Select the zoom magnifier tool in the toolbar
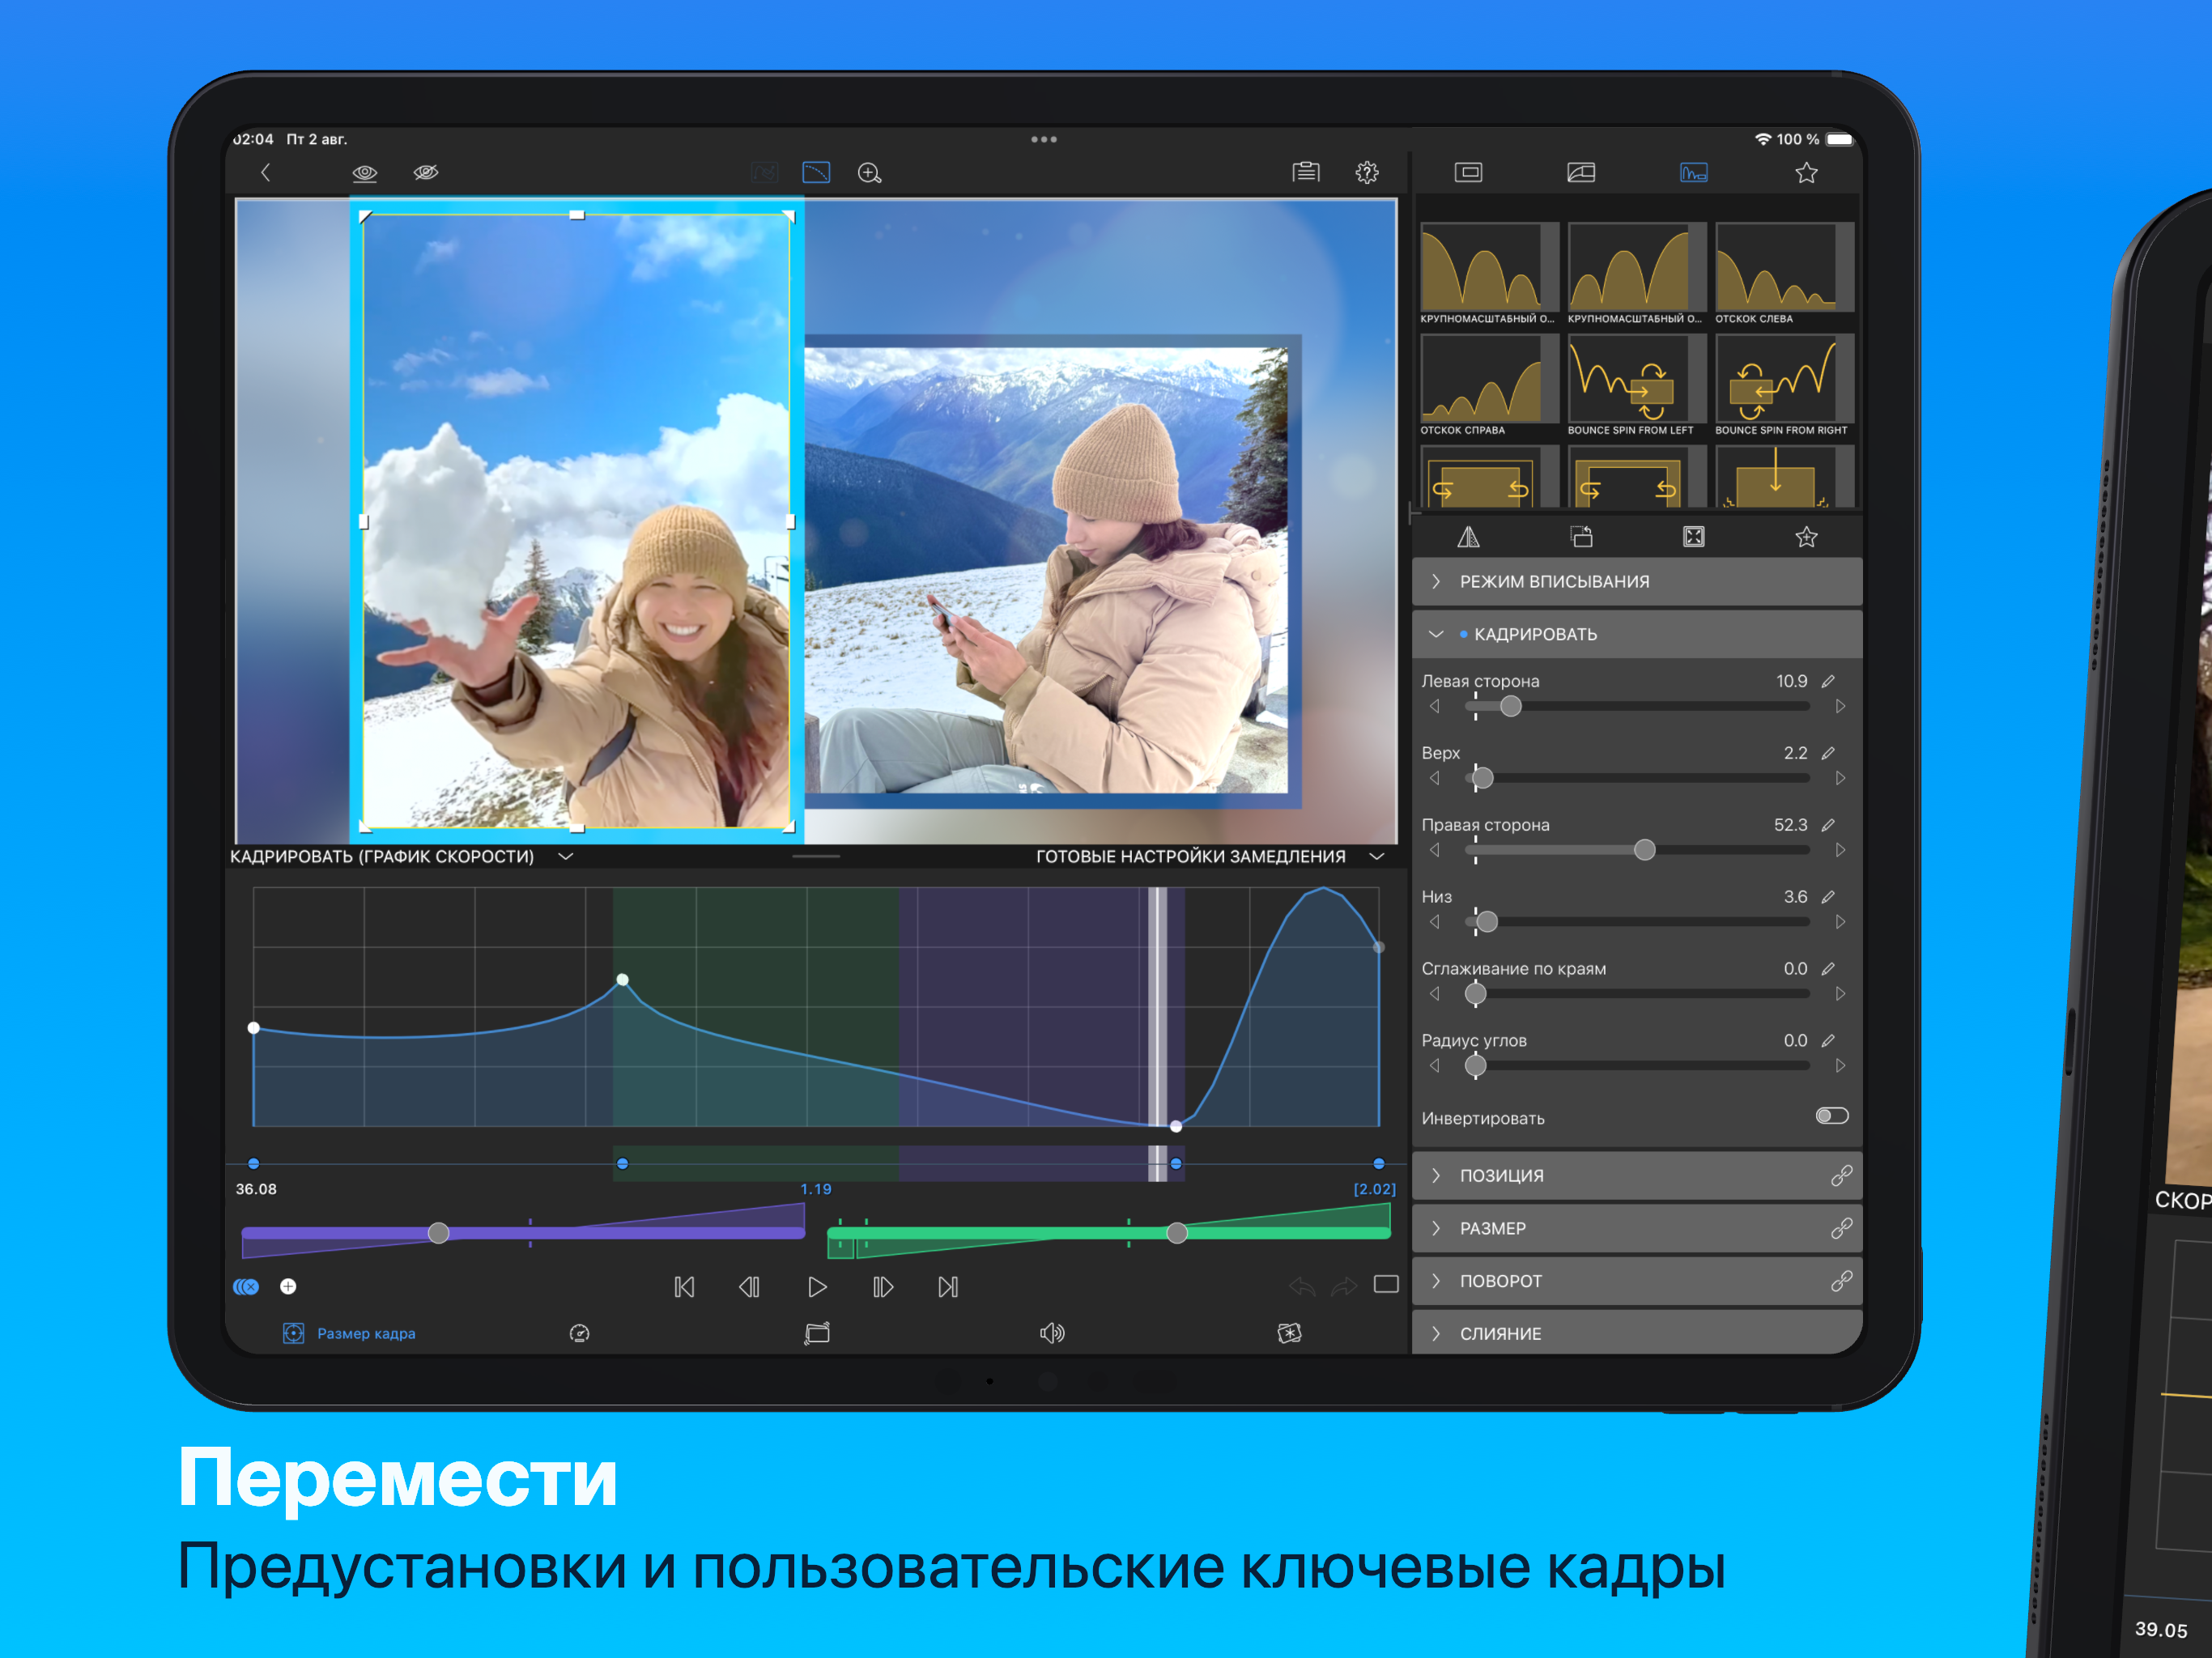This screenshot has width=2212, height=1658. point(869,172)
